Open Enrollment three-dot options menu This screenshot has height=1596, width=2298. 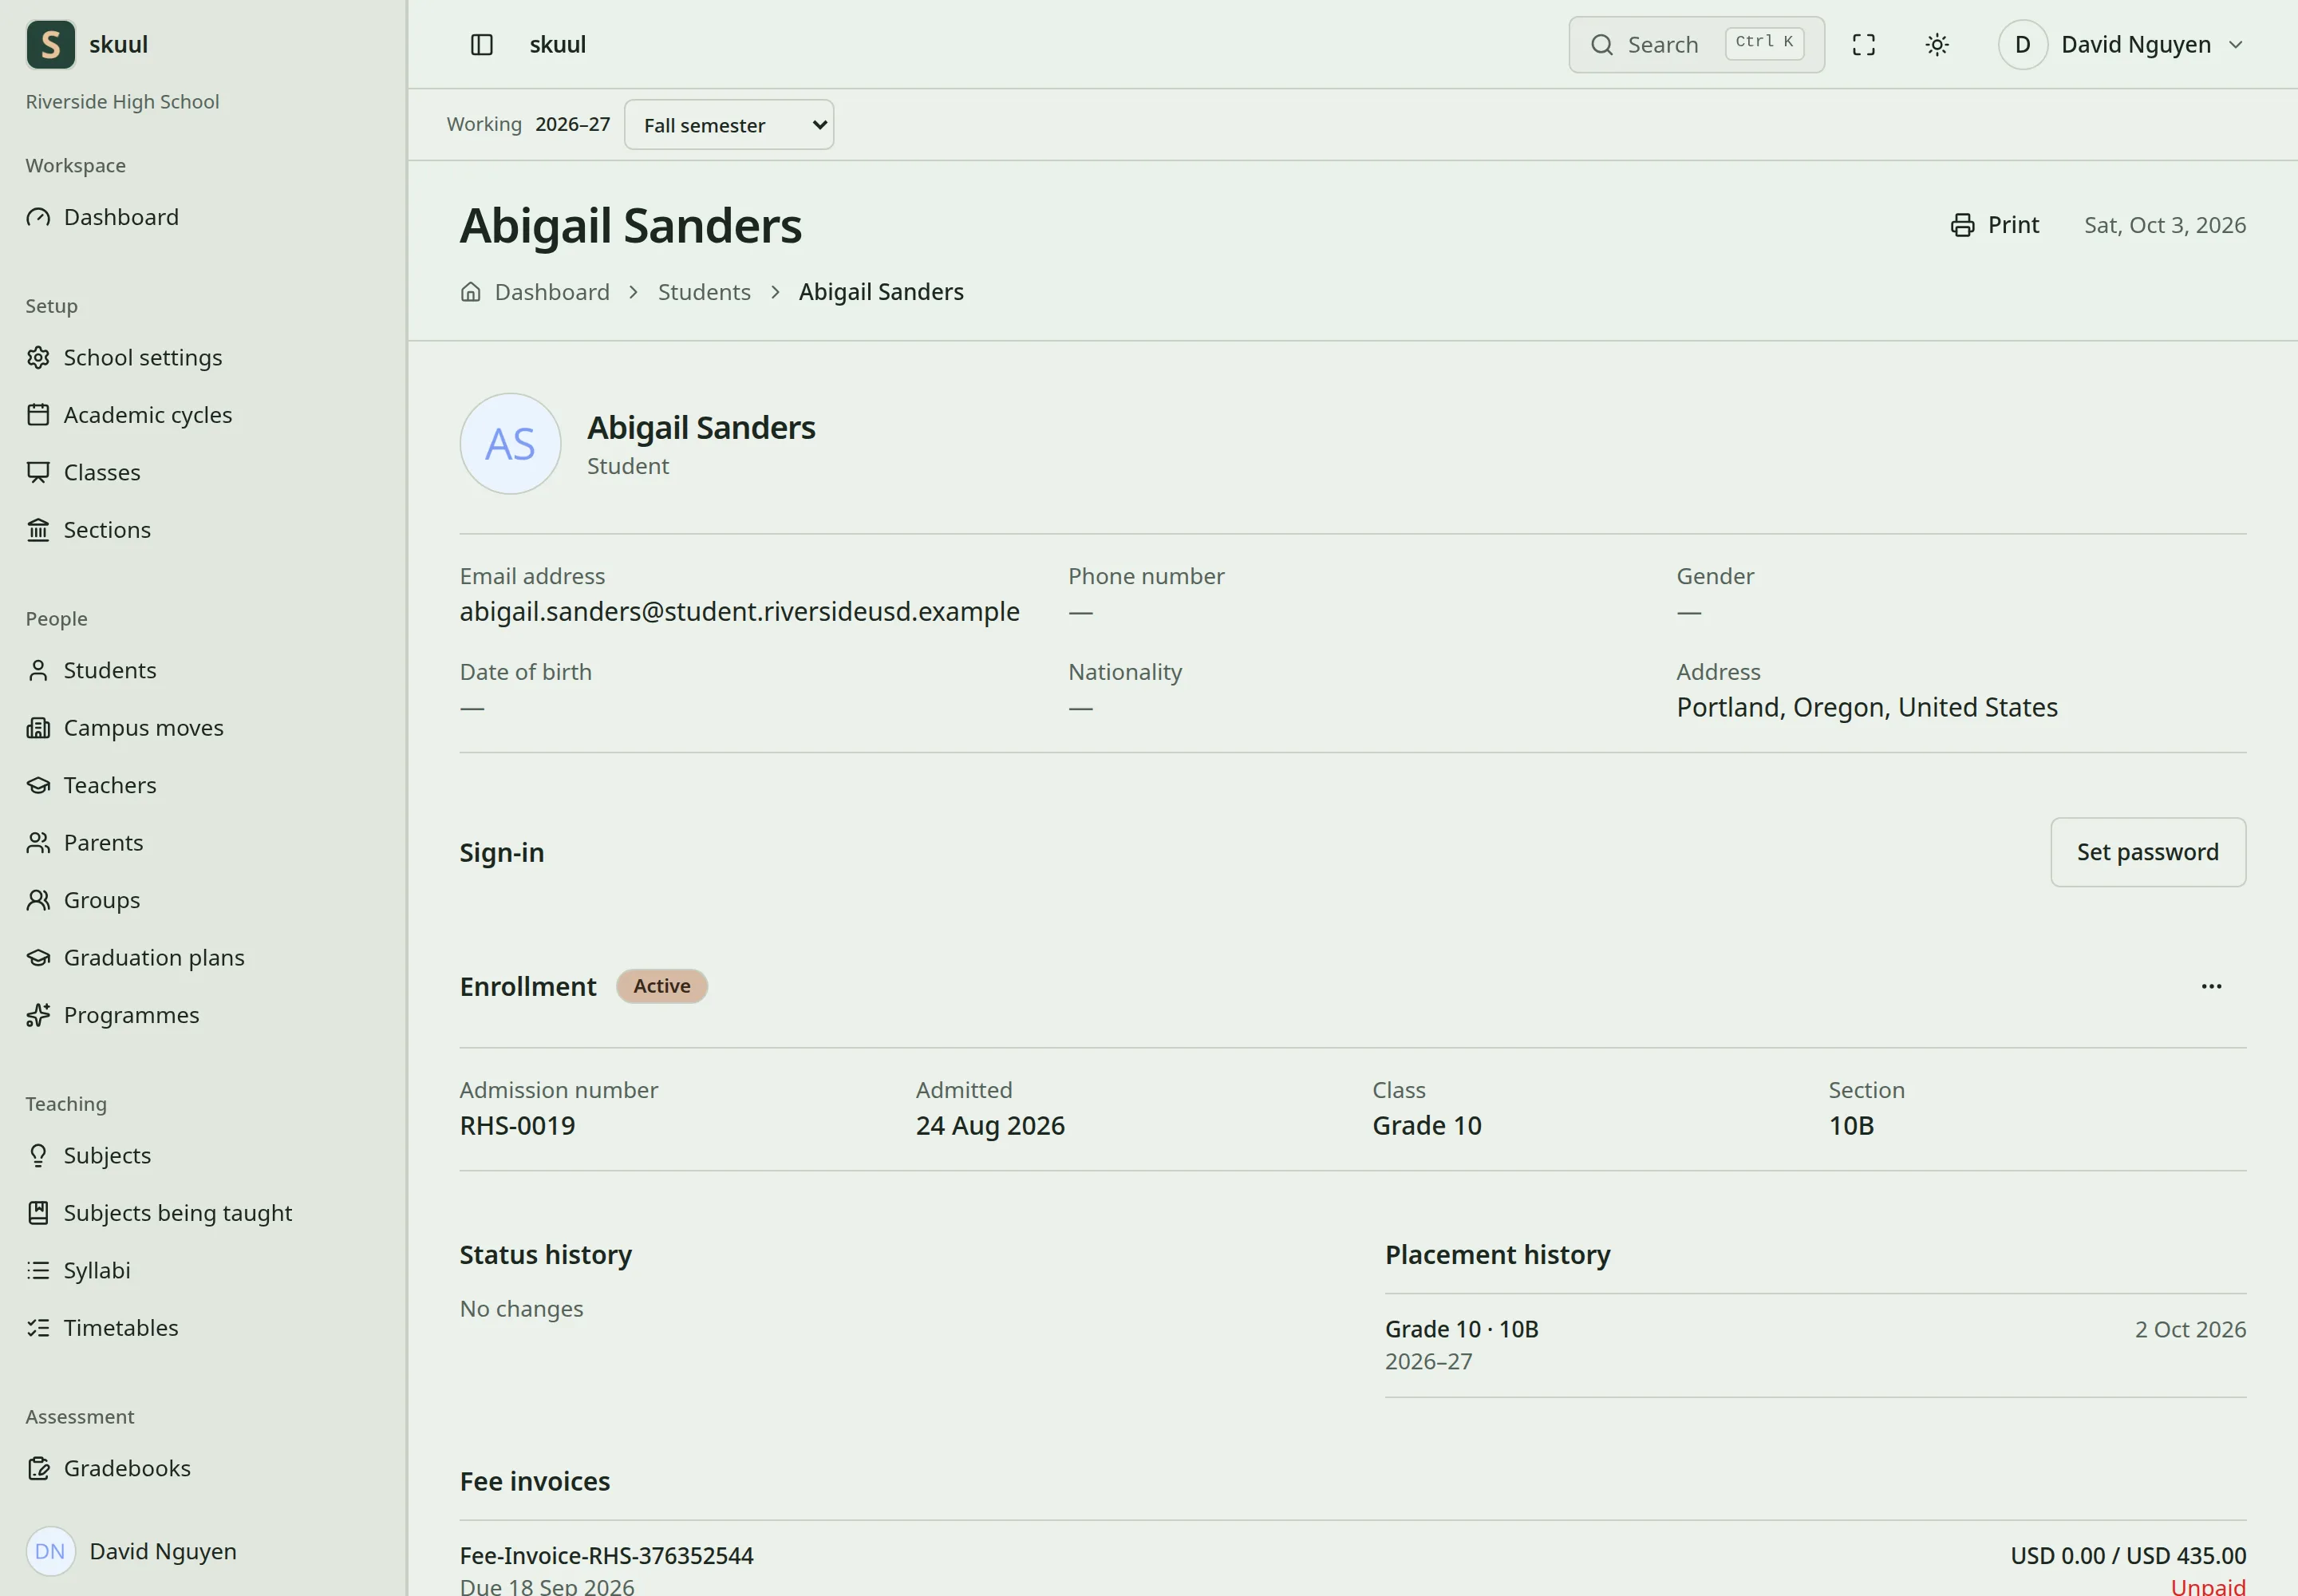point(2211,986)
